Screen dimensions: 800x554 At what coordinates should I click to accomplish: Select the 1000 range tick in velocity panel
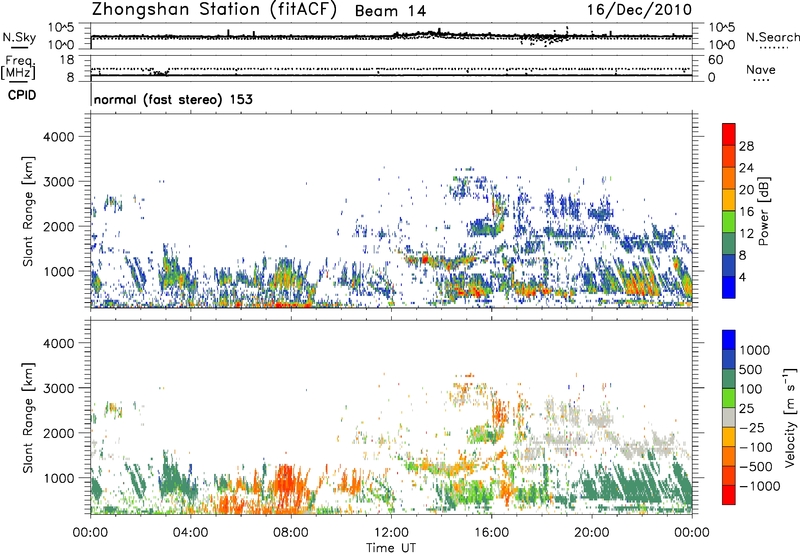point(59,478)
